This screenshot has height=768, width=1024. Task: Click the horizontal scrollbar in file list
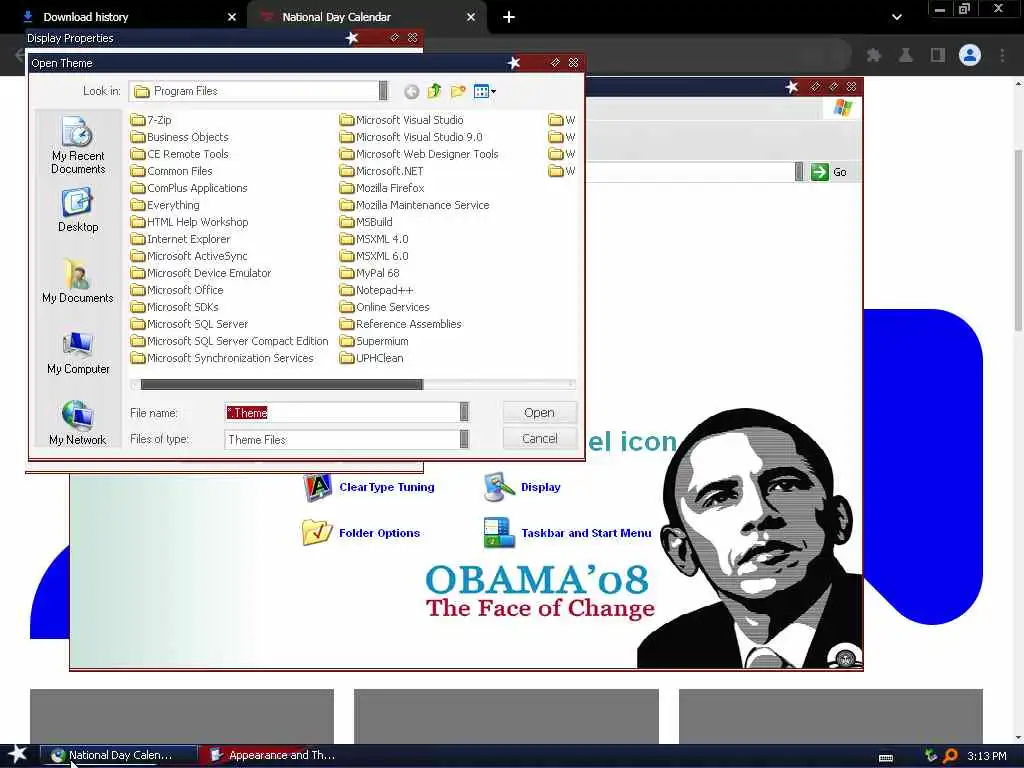click(x=282, y=384)
